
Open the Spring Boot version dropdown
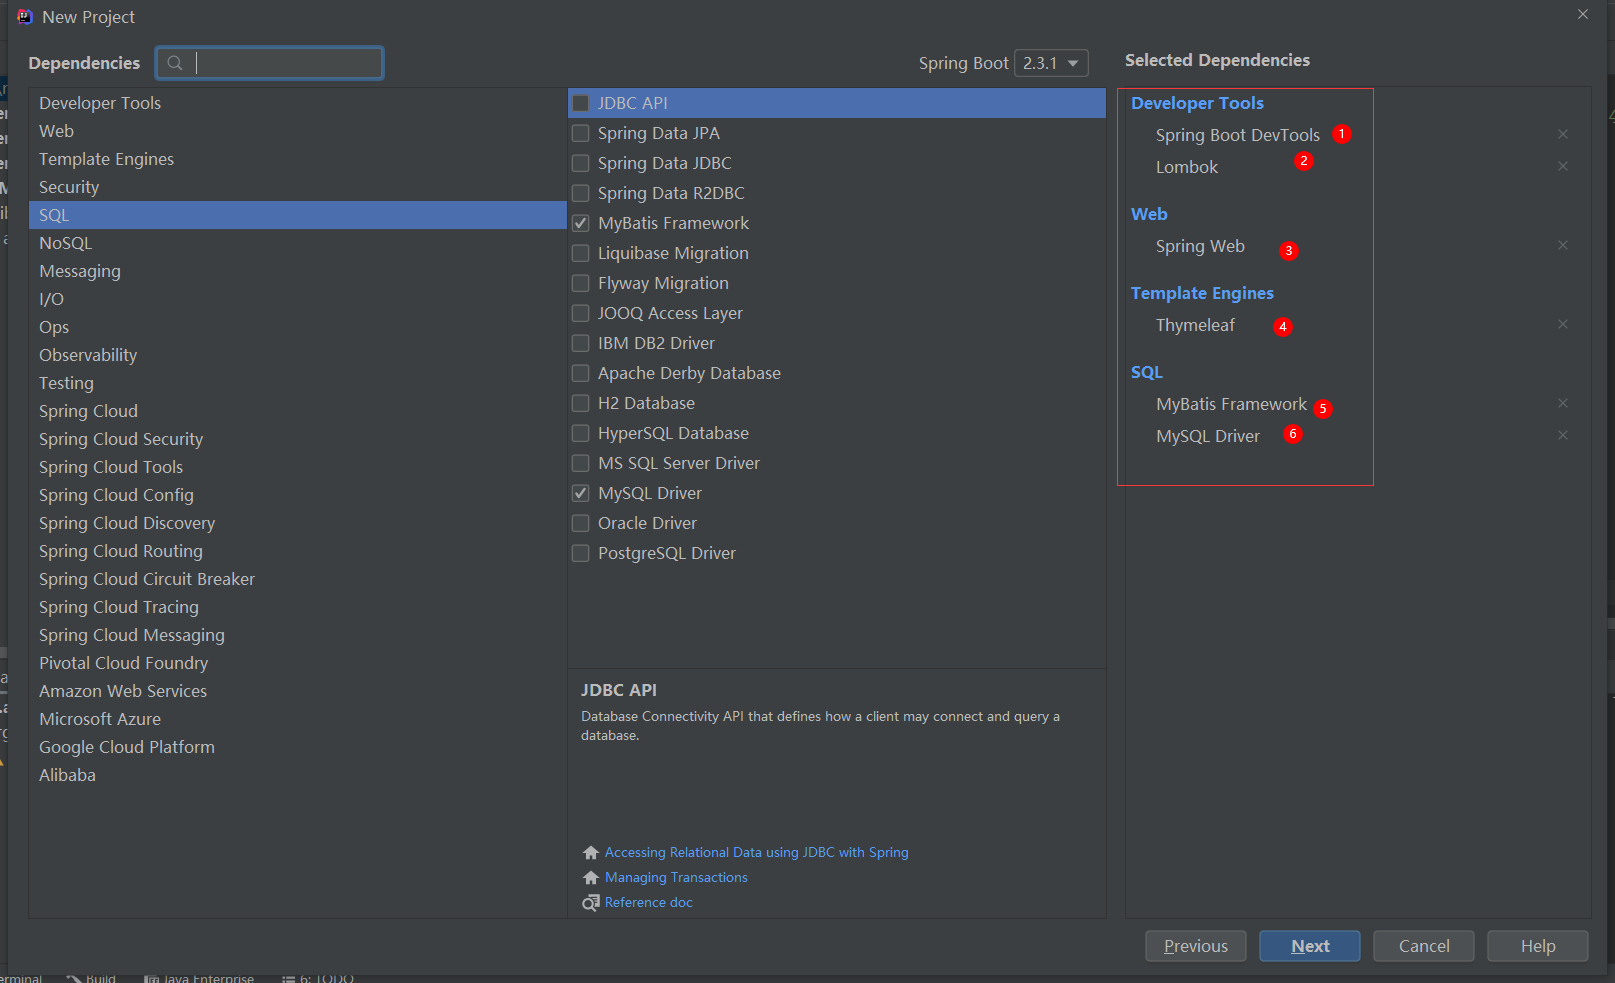(x=1051, y=63)
